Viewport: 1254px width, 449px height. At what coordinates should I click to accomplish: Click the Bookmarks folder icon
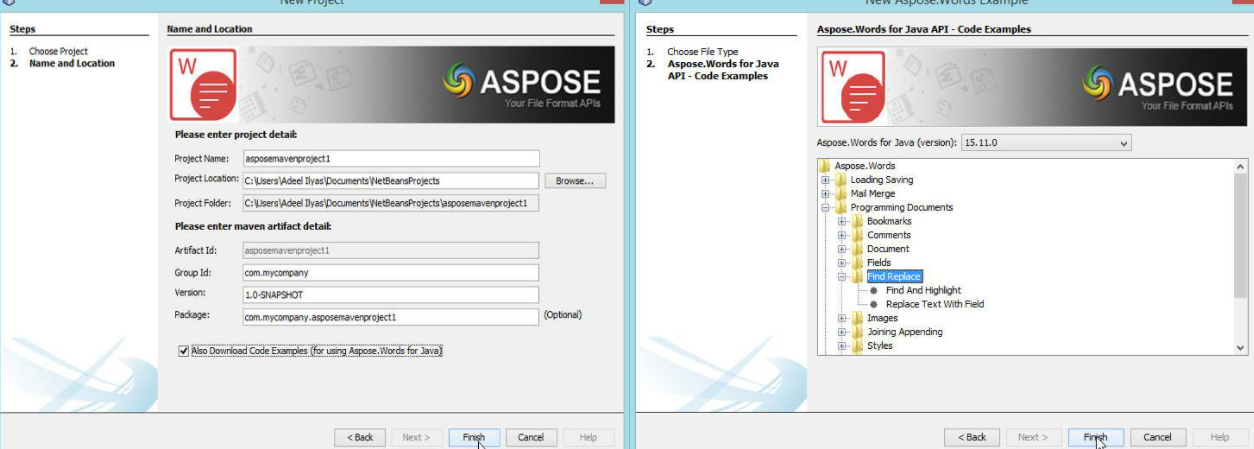[857, 221]
